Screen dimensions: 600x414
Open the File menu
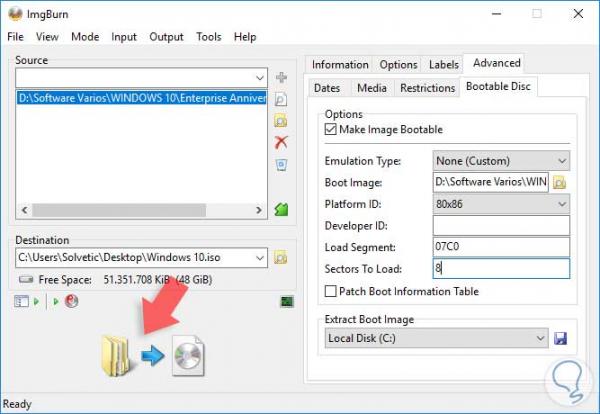click(x=15, y=37)
